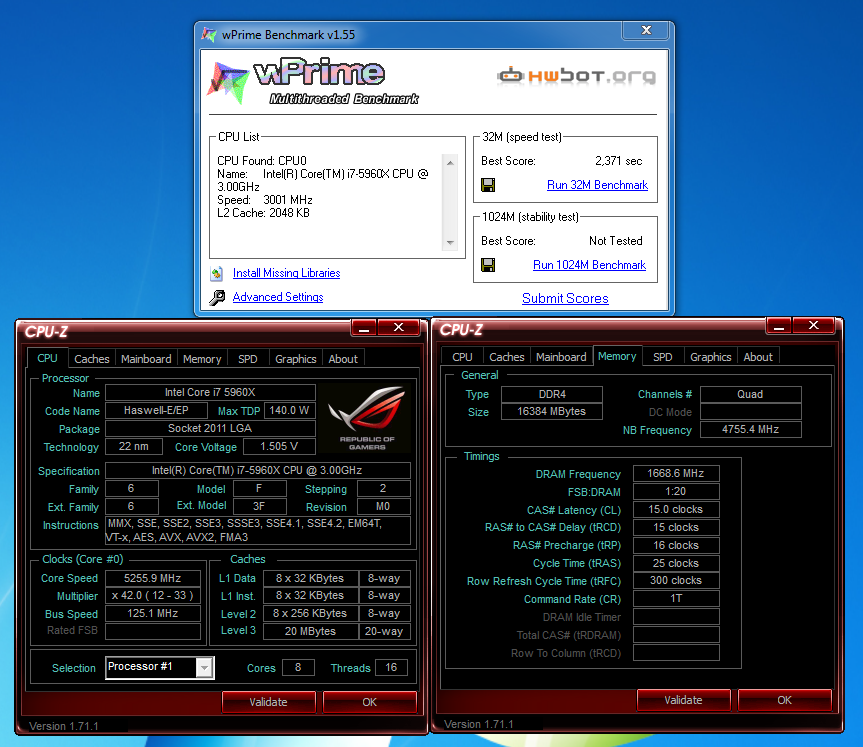
Task: Open Submit Scores link
Action: pos(565,298)
